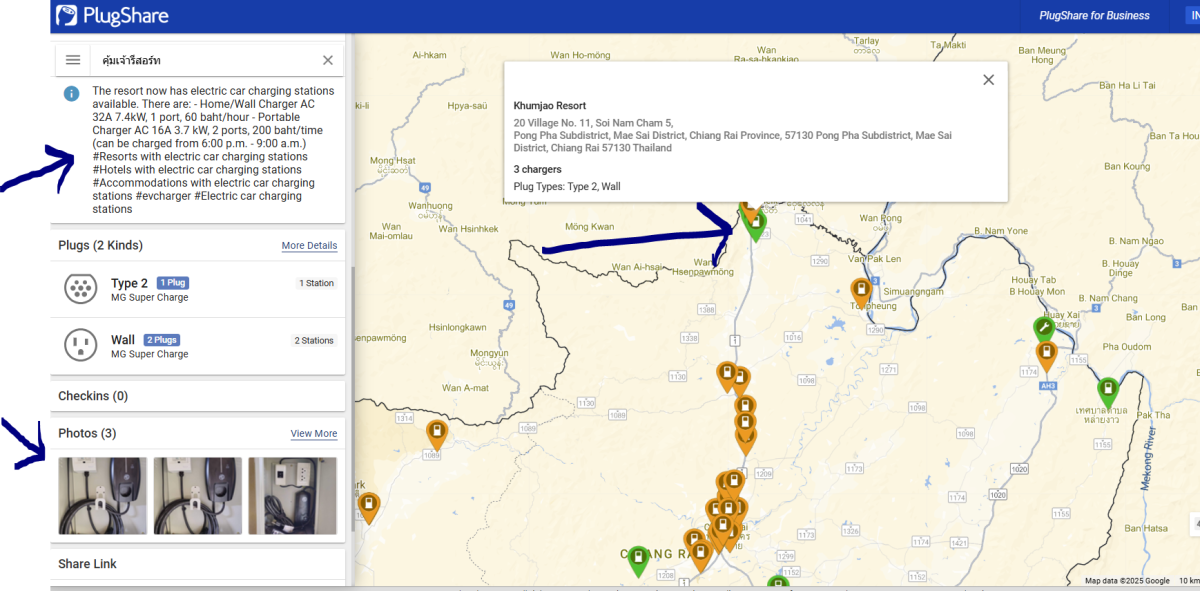Select the '1 Station' label in the Type 2 row
The image size is (1200, 591).
click(316, 283)
